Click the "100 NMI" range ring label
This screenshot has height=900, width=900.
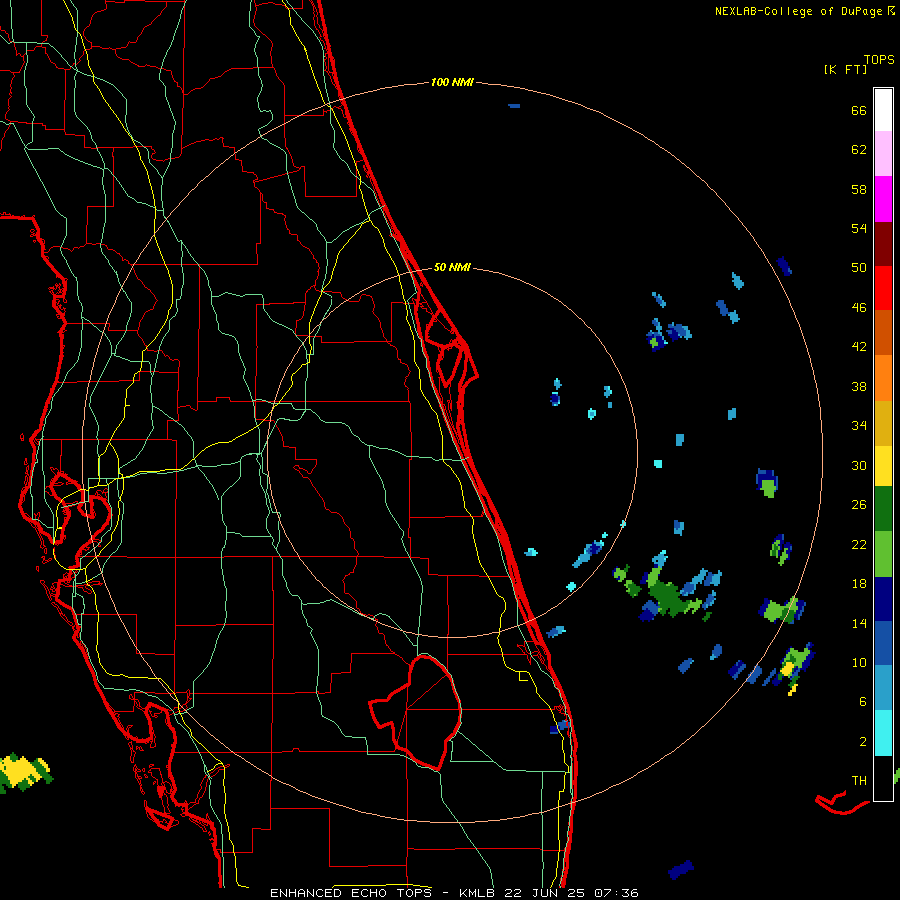coord(452,83)
